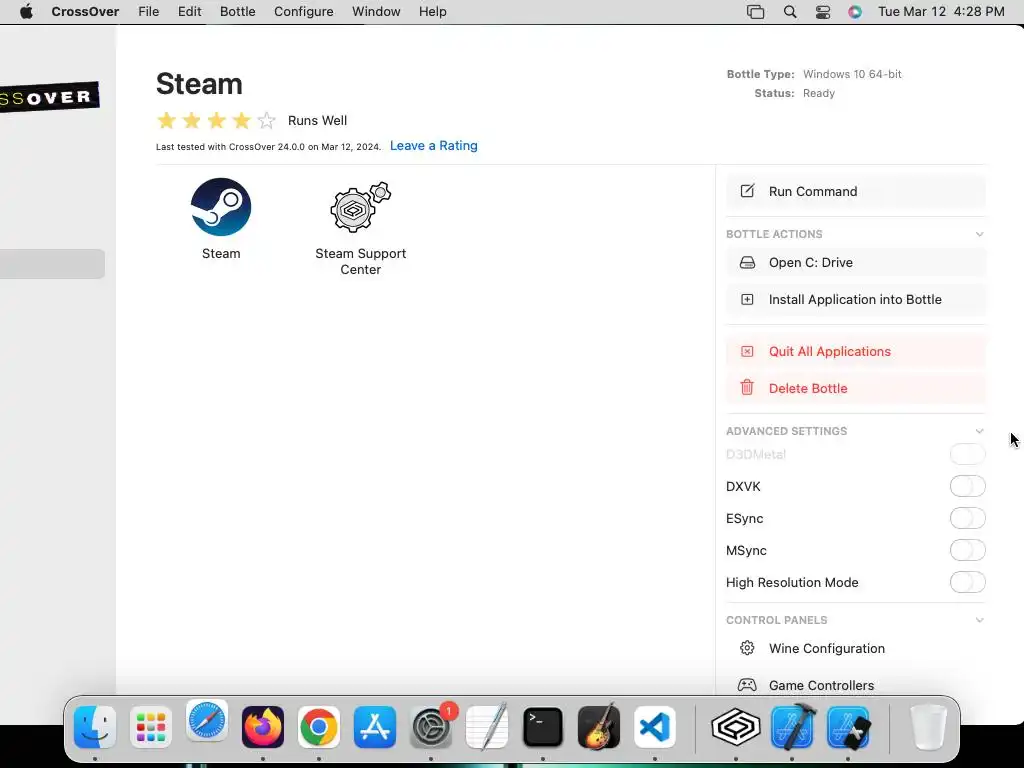The width and height of the screenshot is (1024, 768).
Task: Open the File menu
Action: pyautogui.click(x=148, y=12)
